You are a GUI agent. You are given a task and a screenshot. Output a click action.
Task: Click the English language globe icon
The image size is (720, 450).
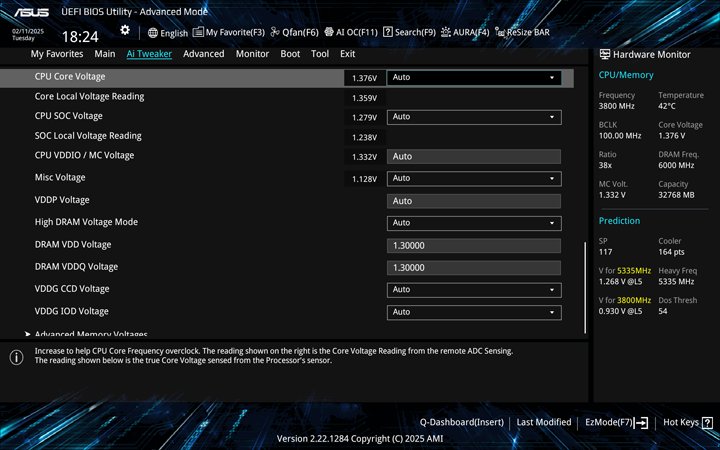pos(153,32)
